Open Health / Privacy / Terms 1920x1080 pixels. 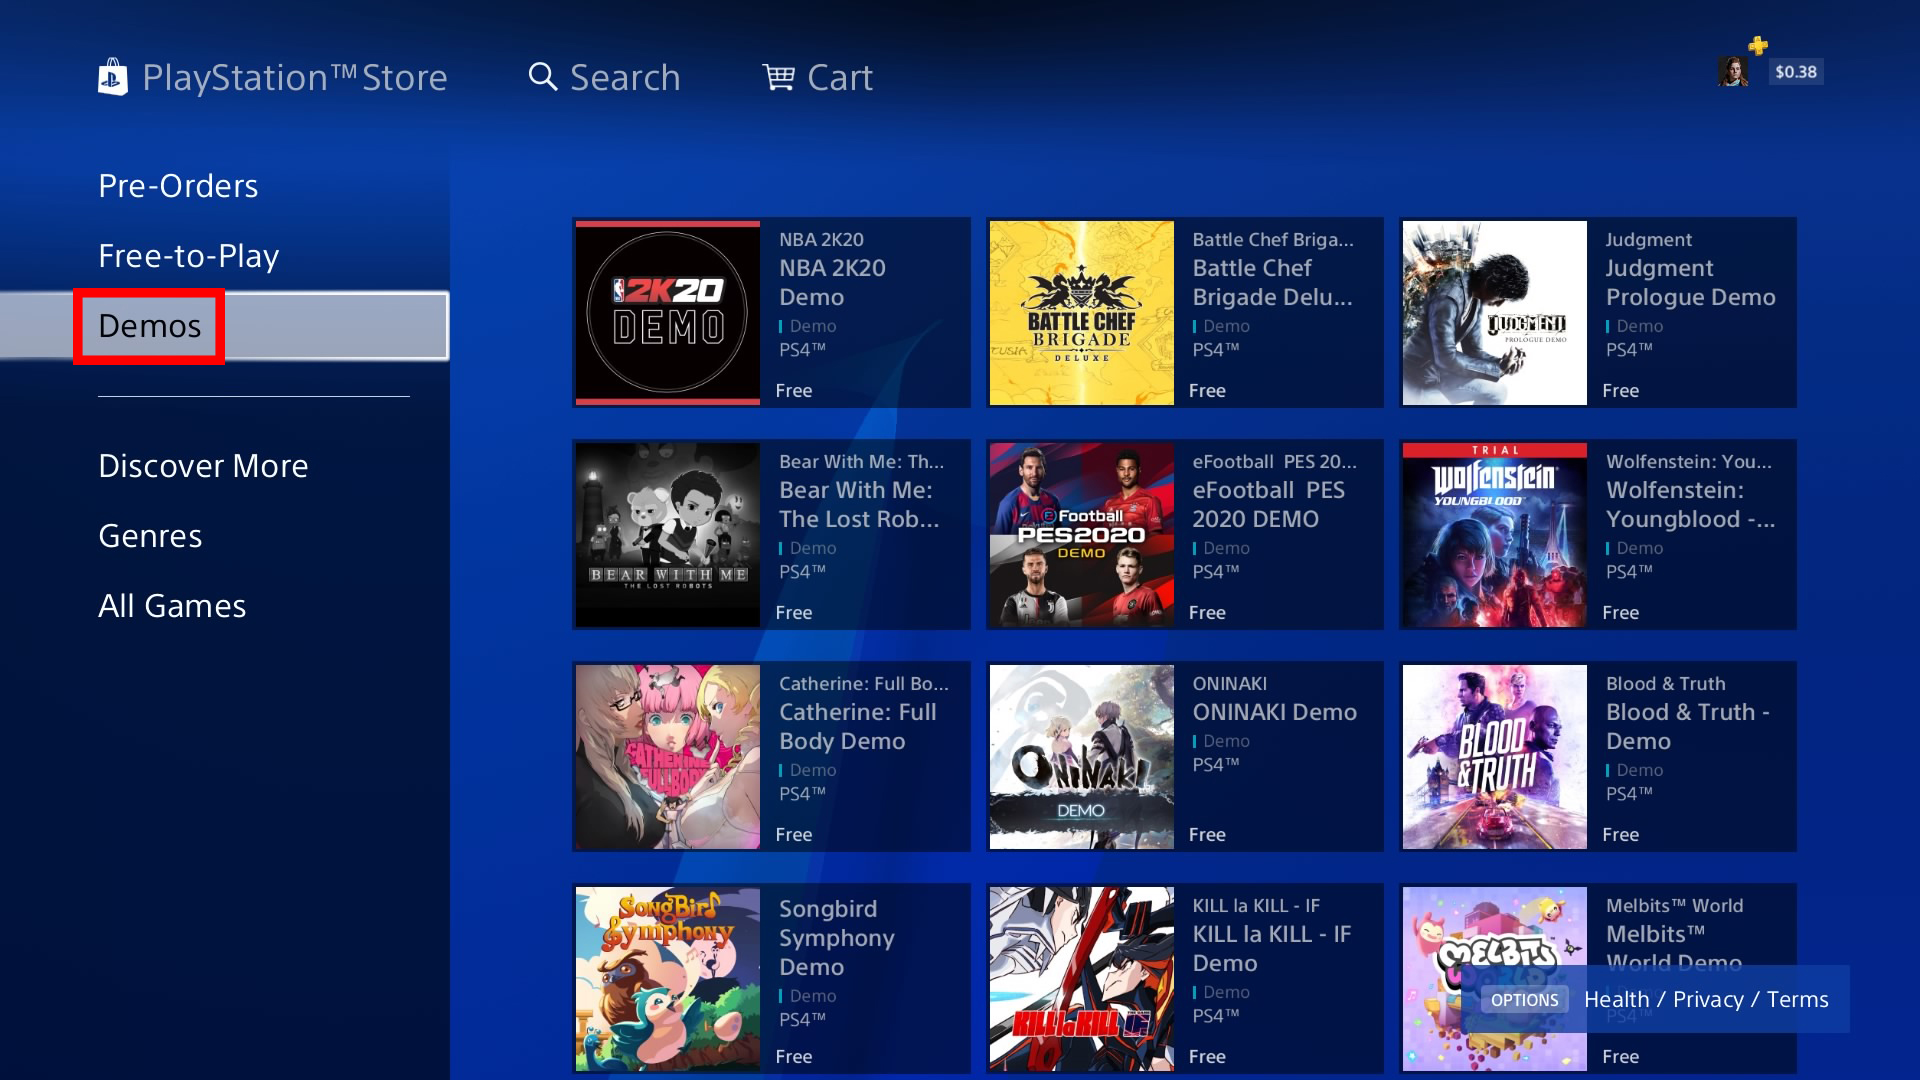click(x=1706, y=998)
